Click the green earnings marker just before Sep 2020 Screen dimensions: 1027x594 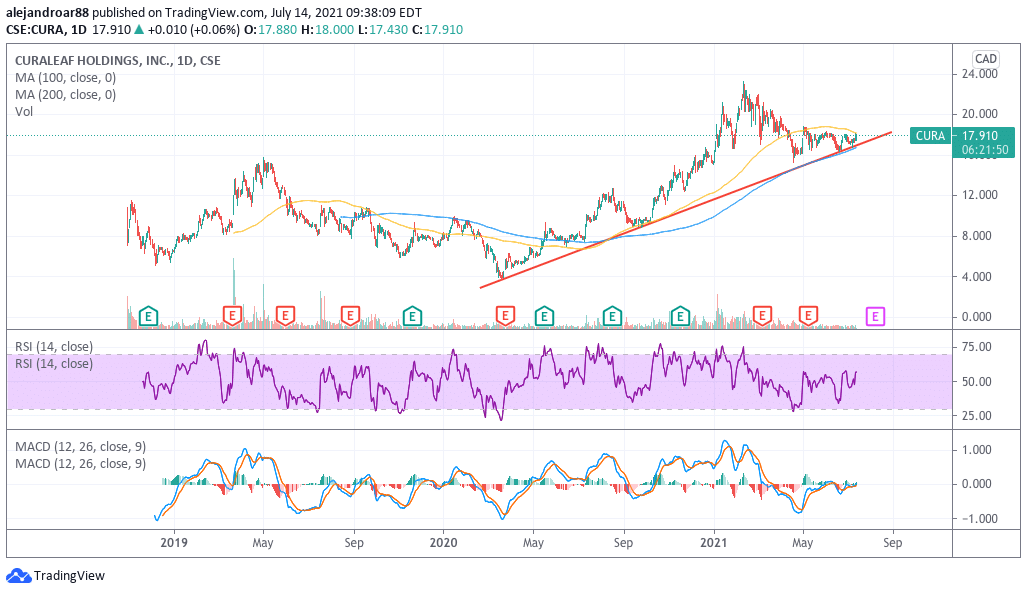click(x=612, y=317)
